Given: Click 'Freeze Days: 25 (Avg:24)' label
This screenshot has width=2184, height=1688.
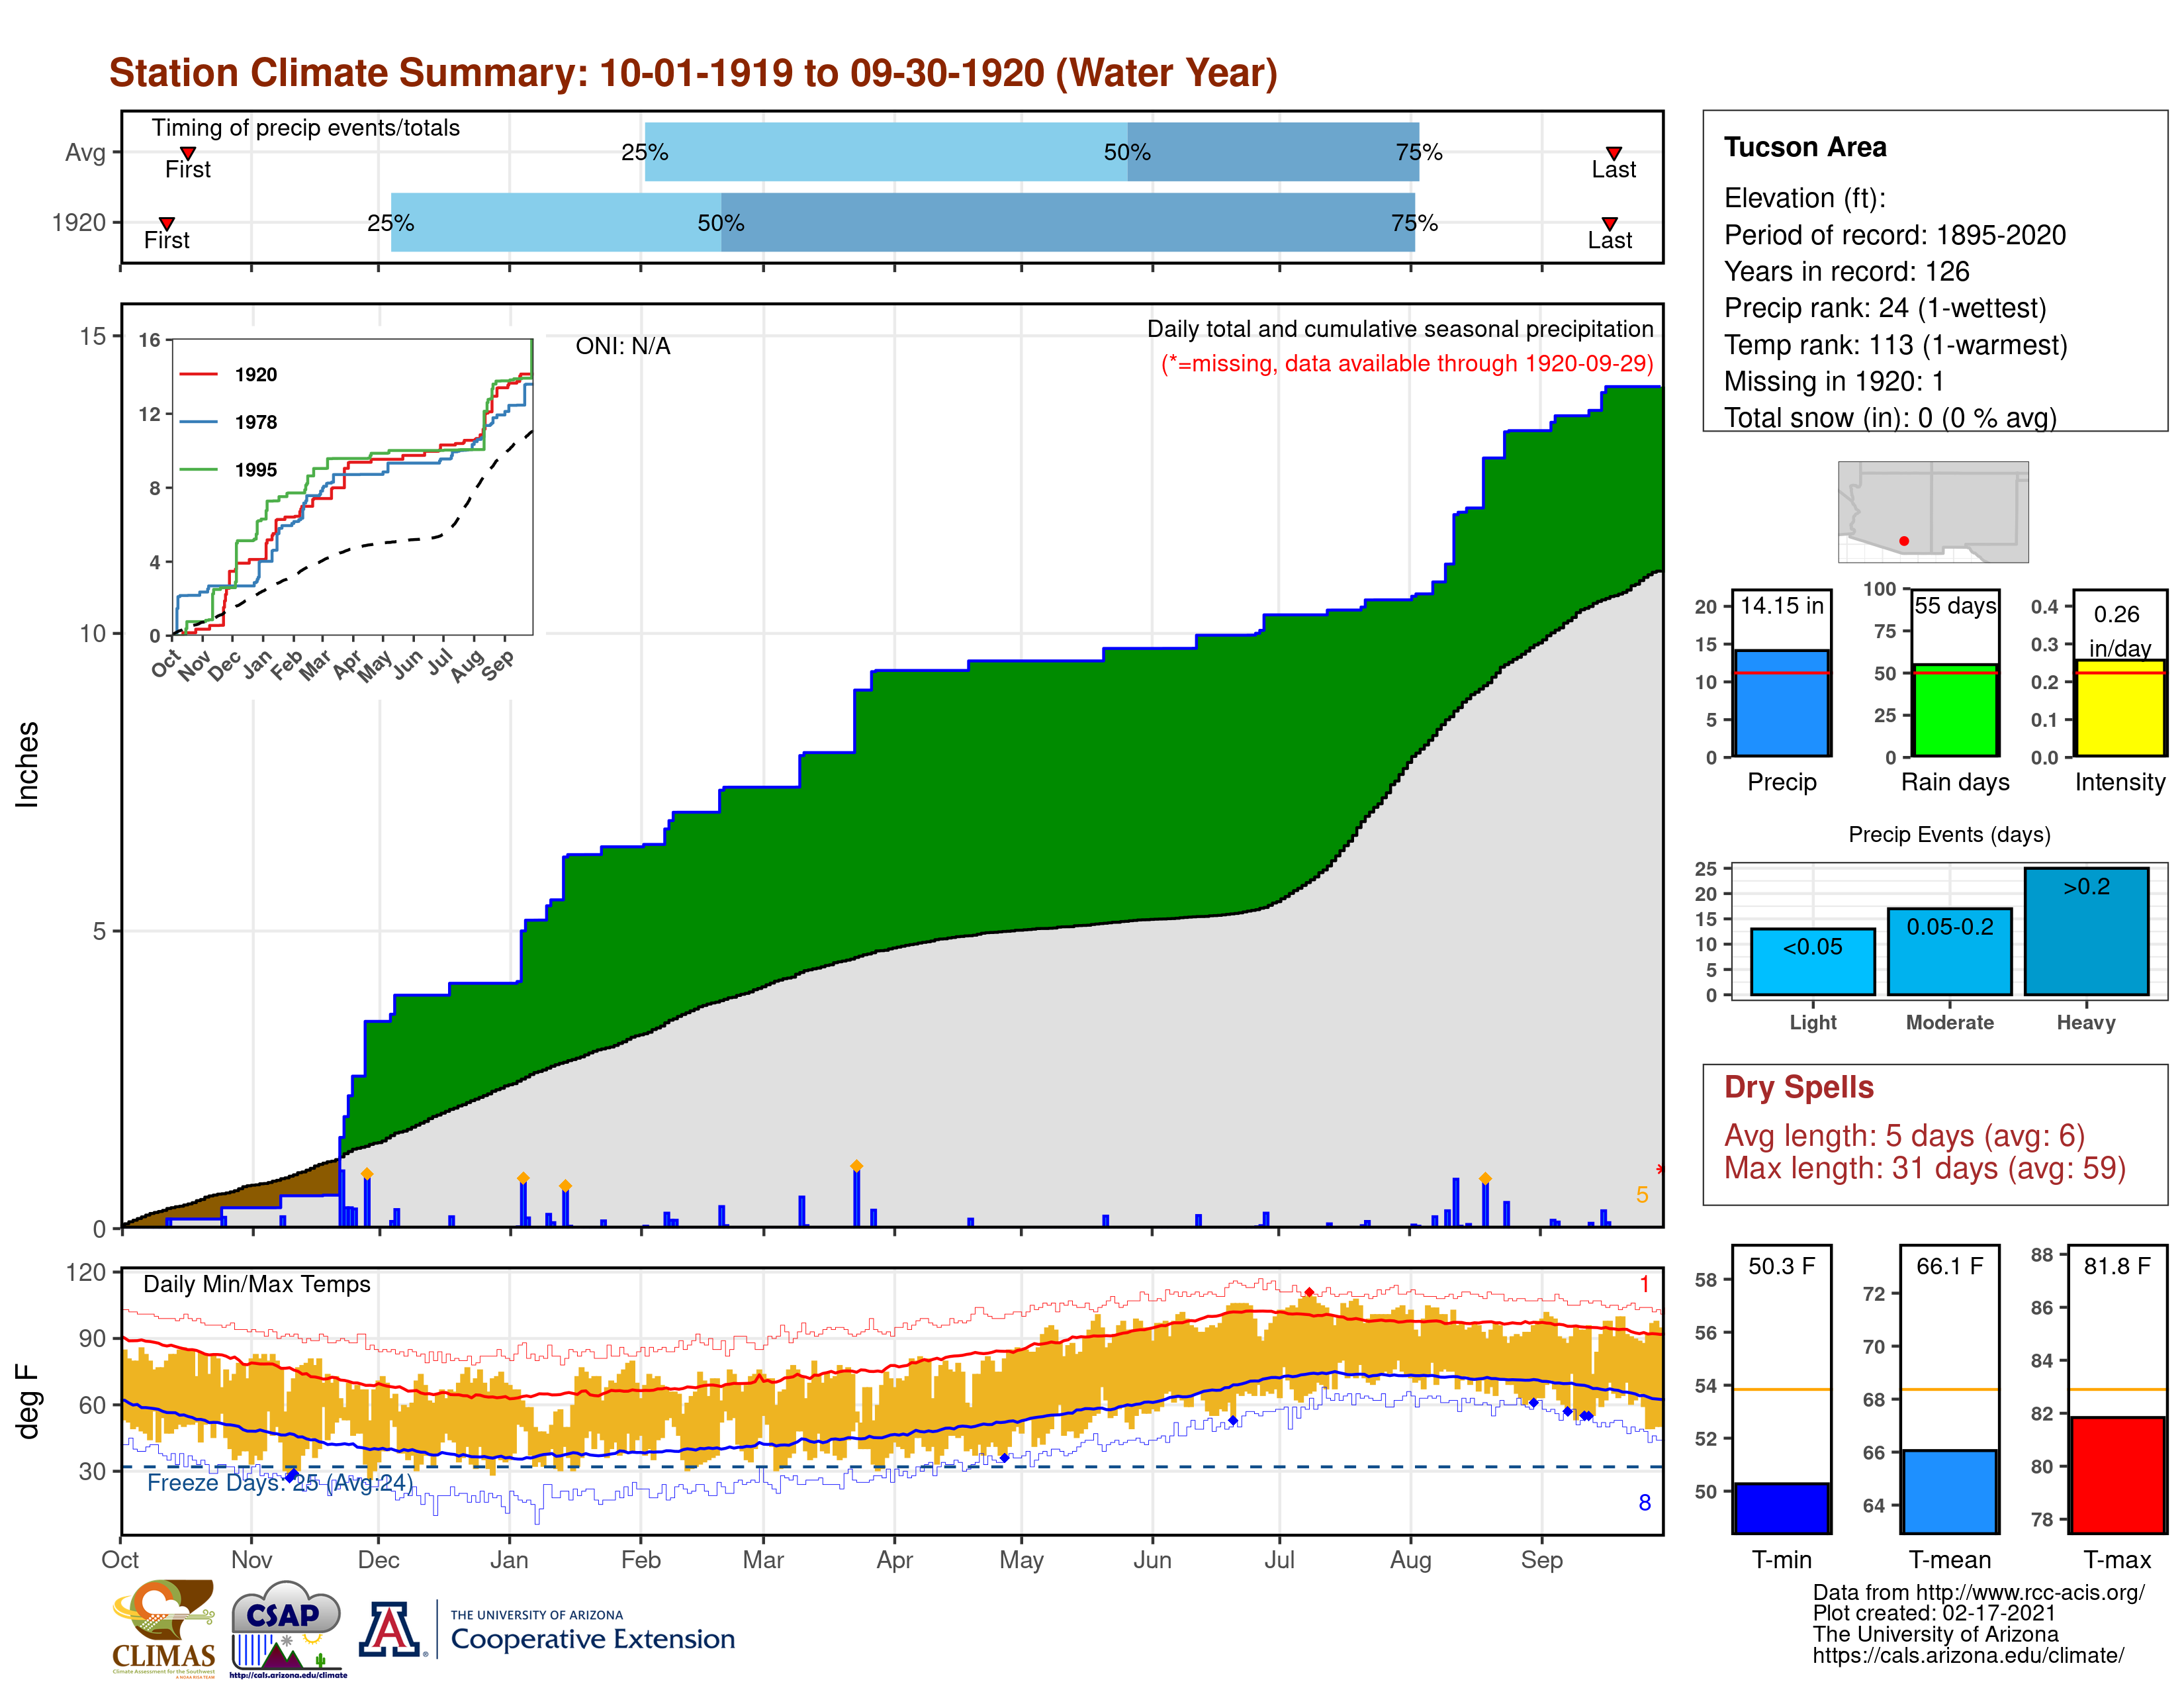Looking at the screenshot, I should [280, 1482].
